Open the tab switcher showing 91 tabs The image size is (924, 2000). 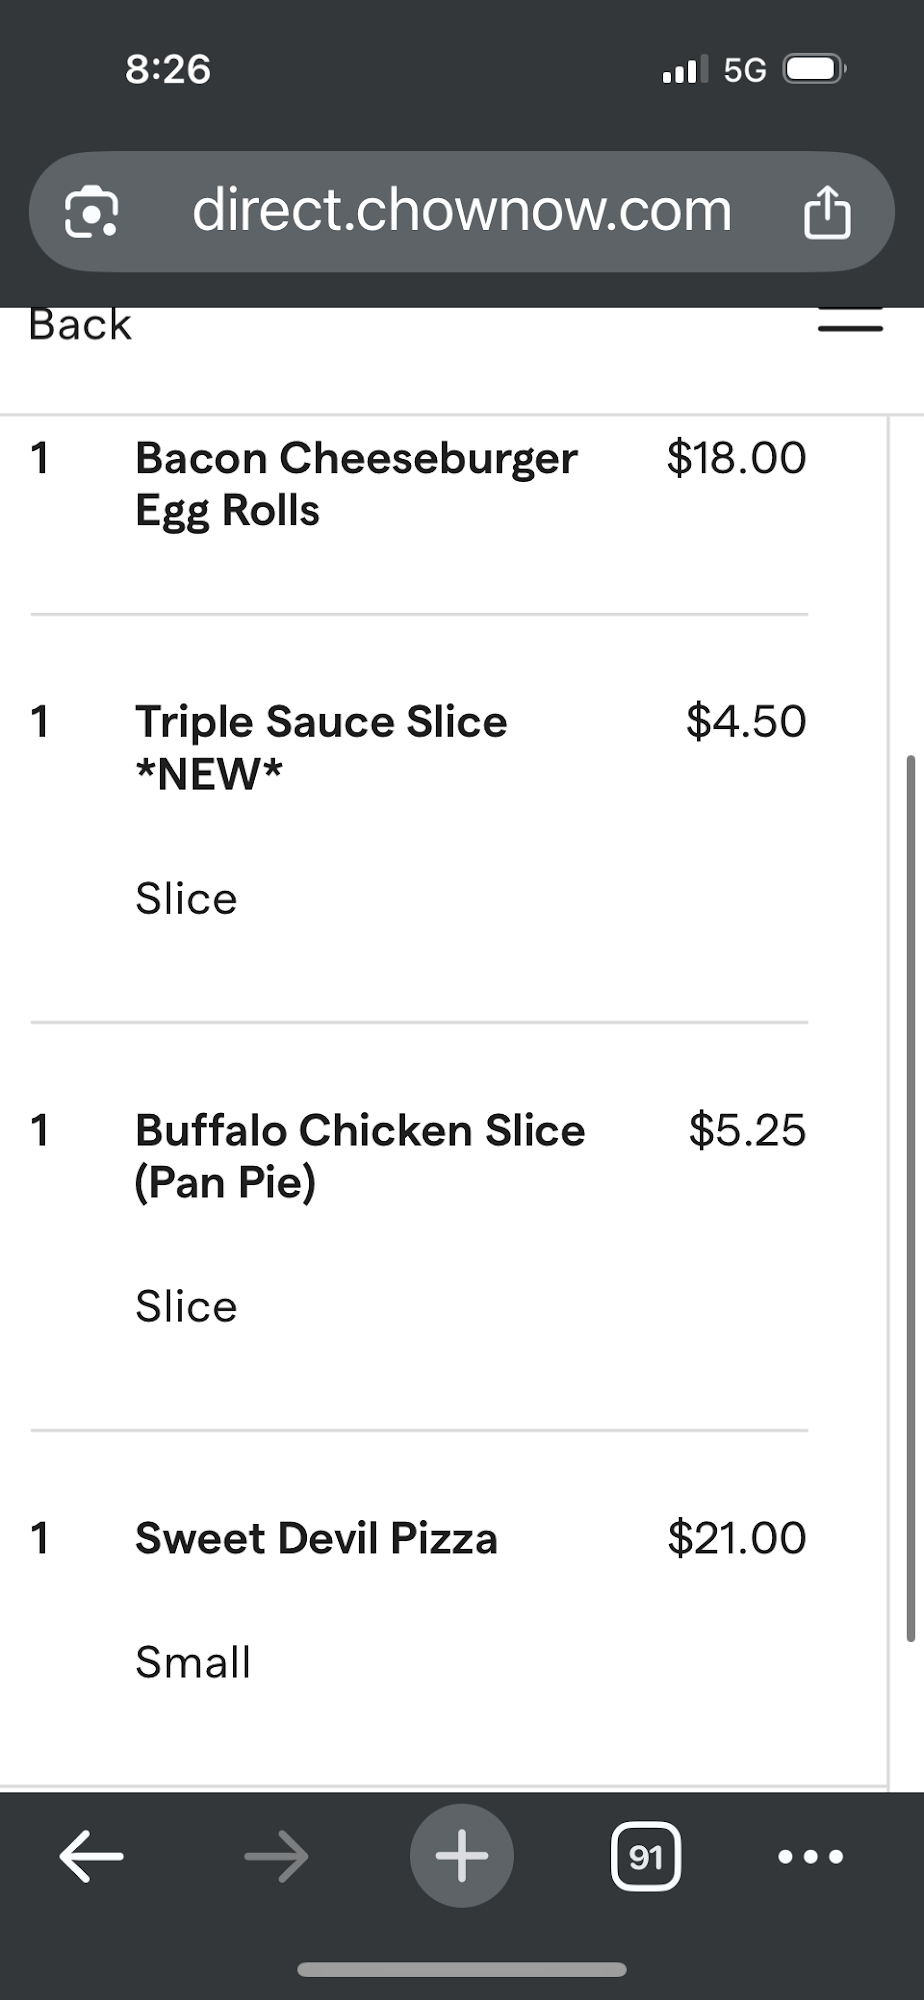pyautogui.click(x=645, y=1857)
